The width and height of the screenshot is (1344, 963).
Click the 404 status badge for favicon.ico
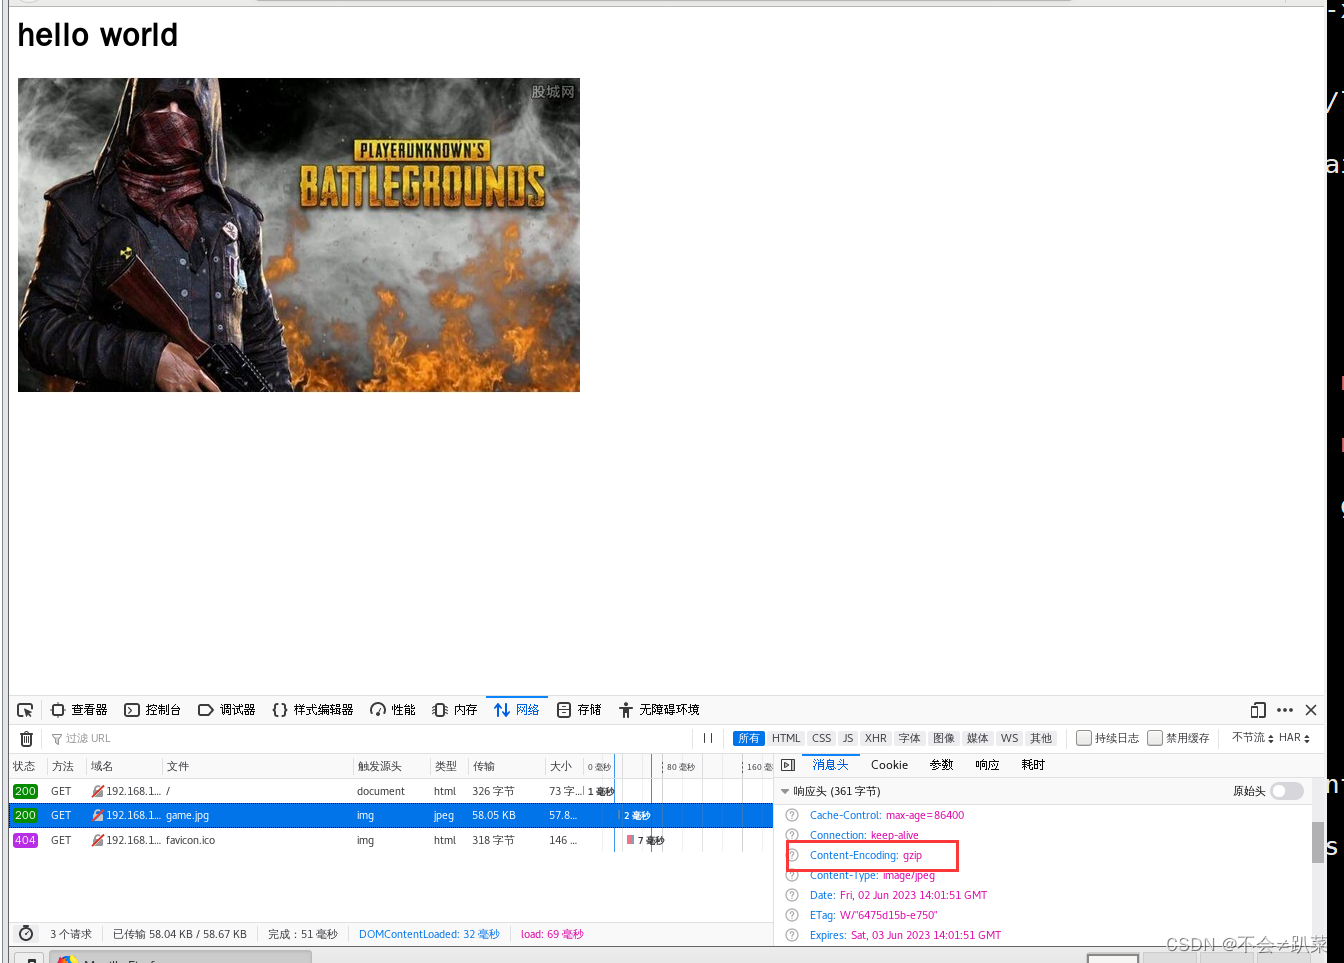coord(25,841)
